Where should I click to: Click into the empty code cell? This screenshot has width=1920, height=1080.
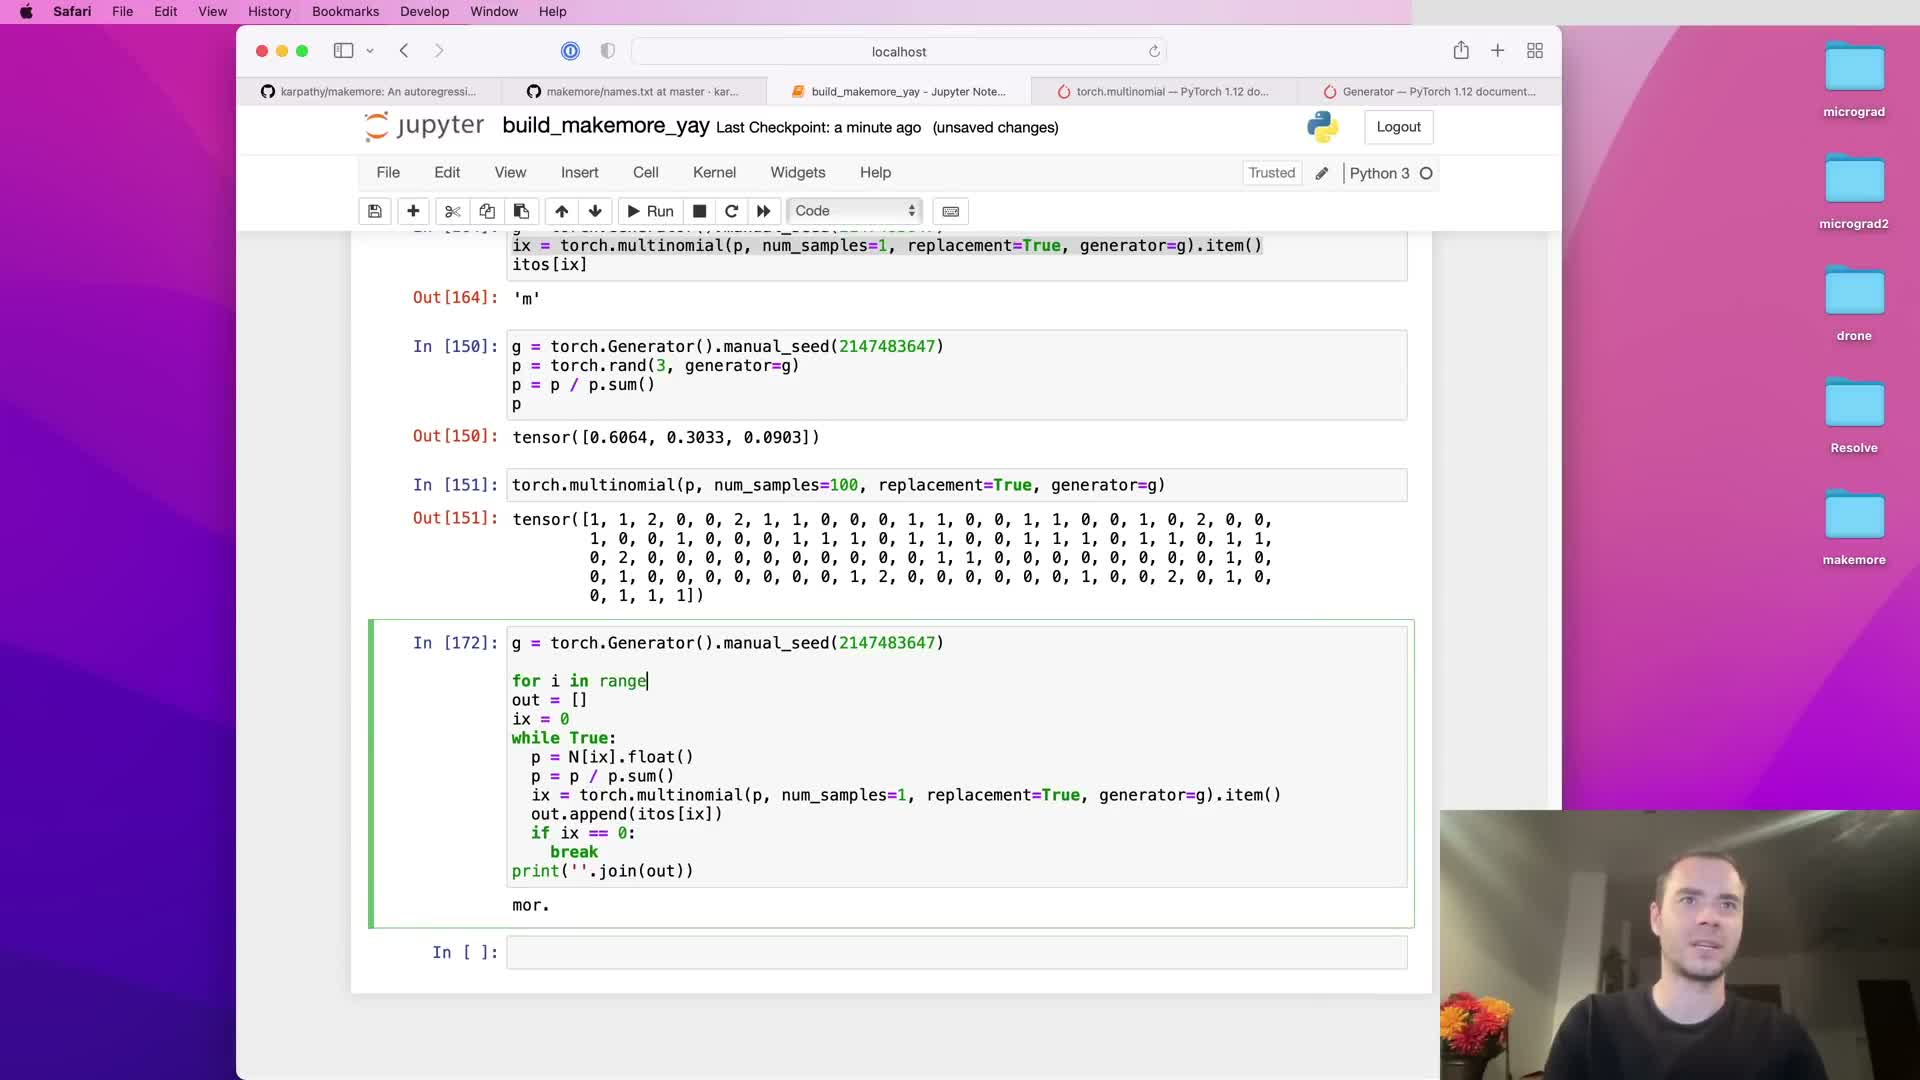pyautogui.click(x=956, y=953)
